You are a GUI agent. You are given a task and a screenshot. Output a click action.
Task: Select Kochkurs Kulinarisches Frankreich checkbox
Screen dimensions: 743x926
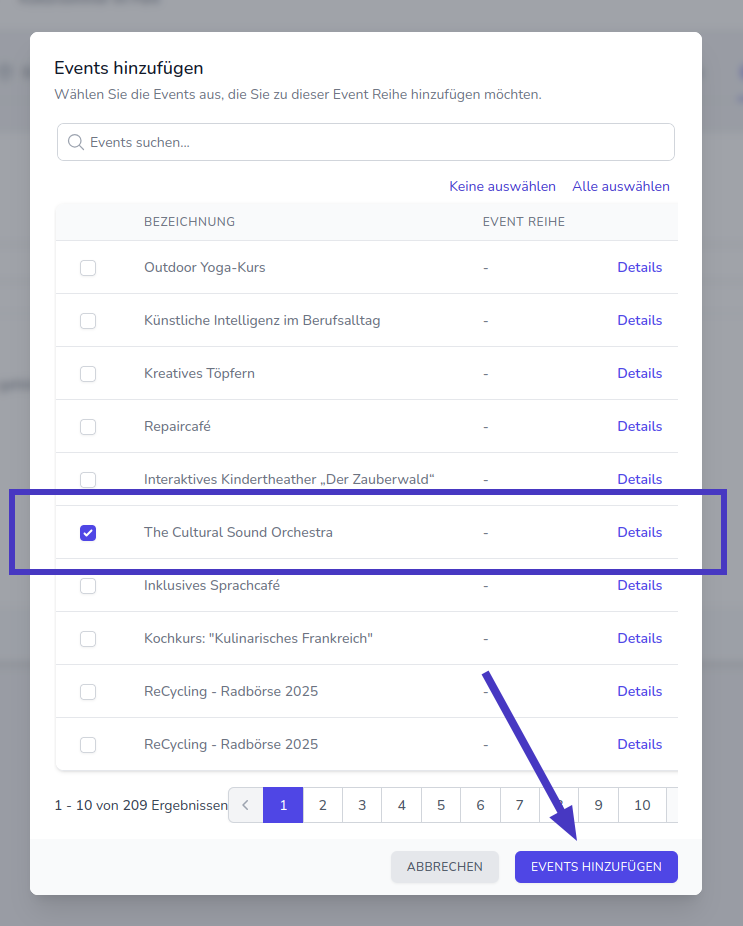[x=88, y=639]
